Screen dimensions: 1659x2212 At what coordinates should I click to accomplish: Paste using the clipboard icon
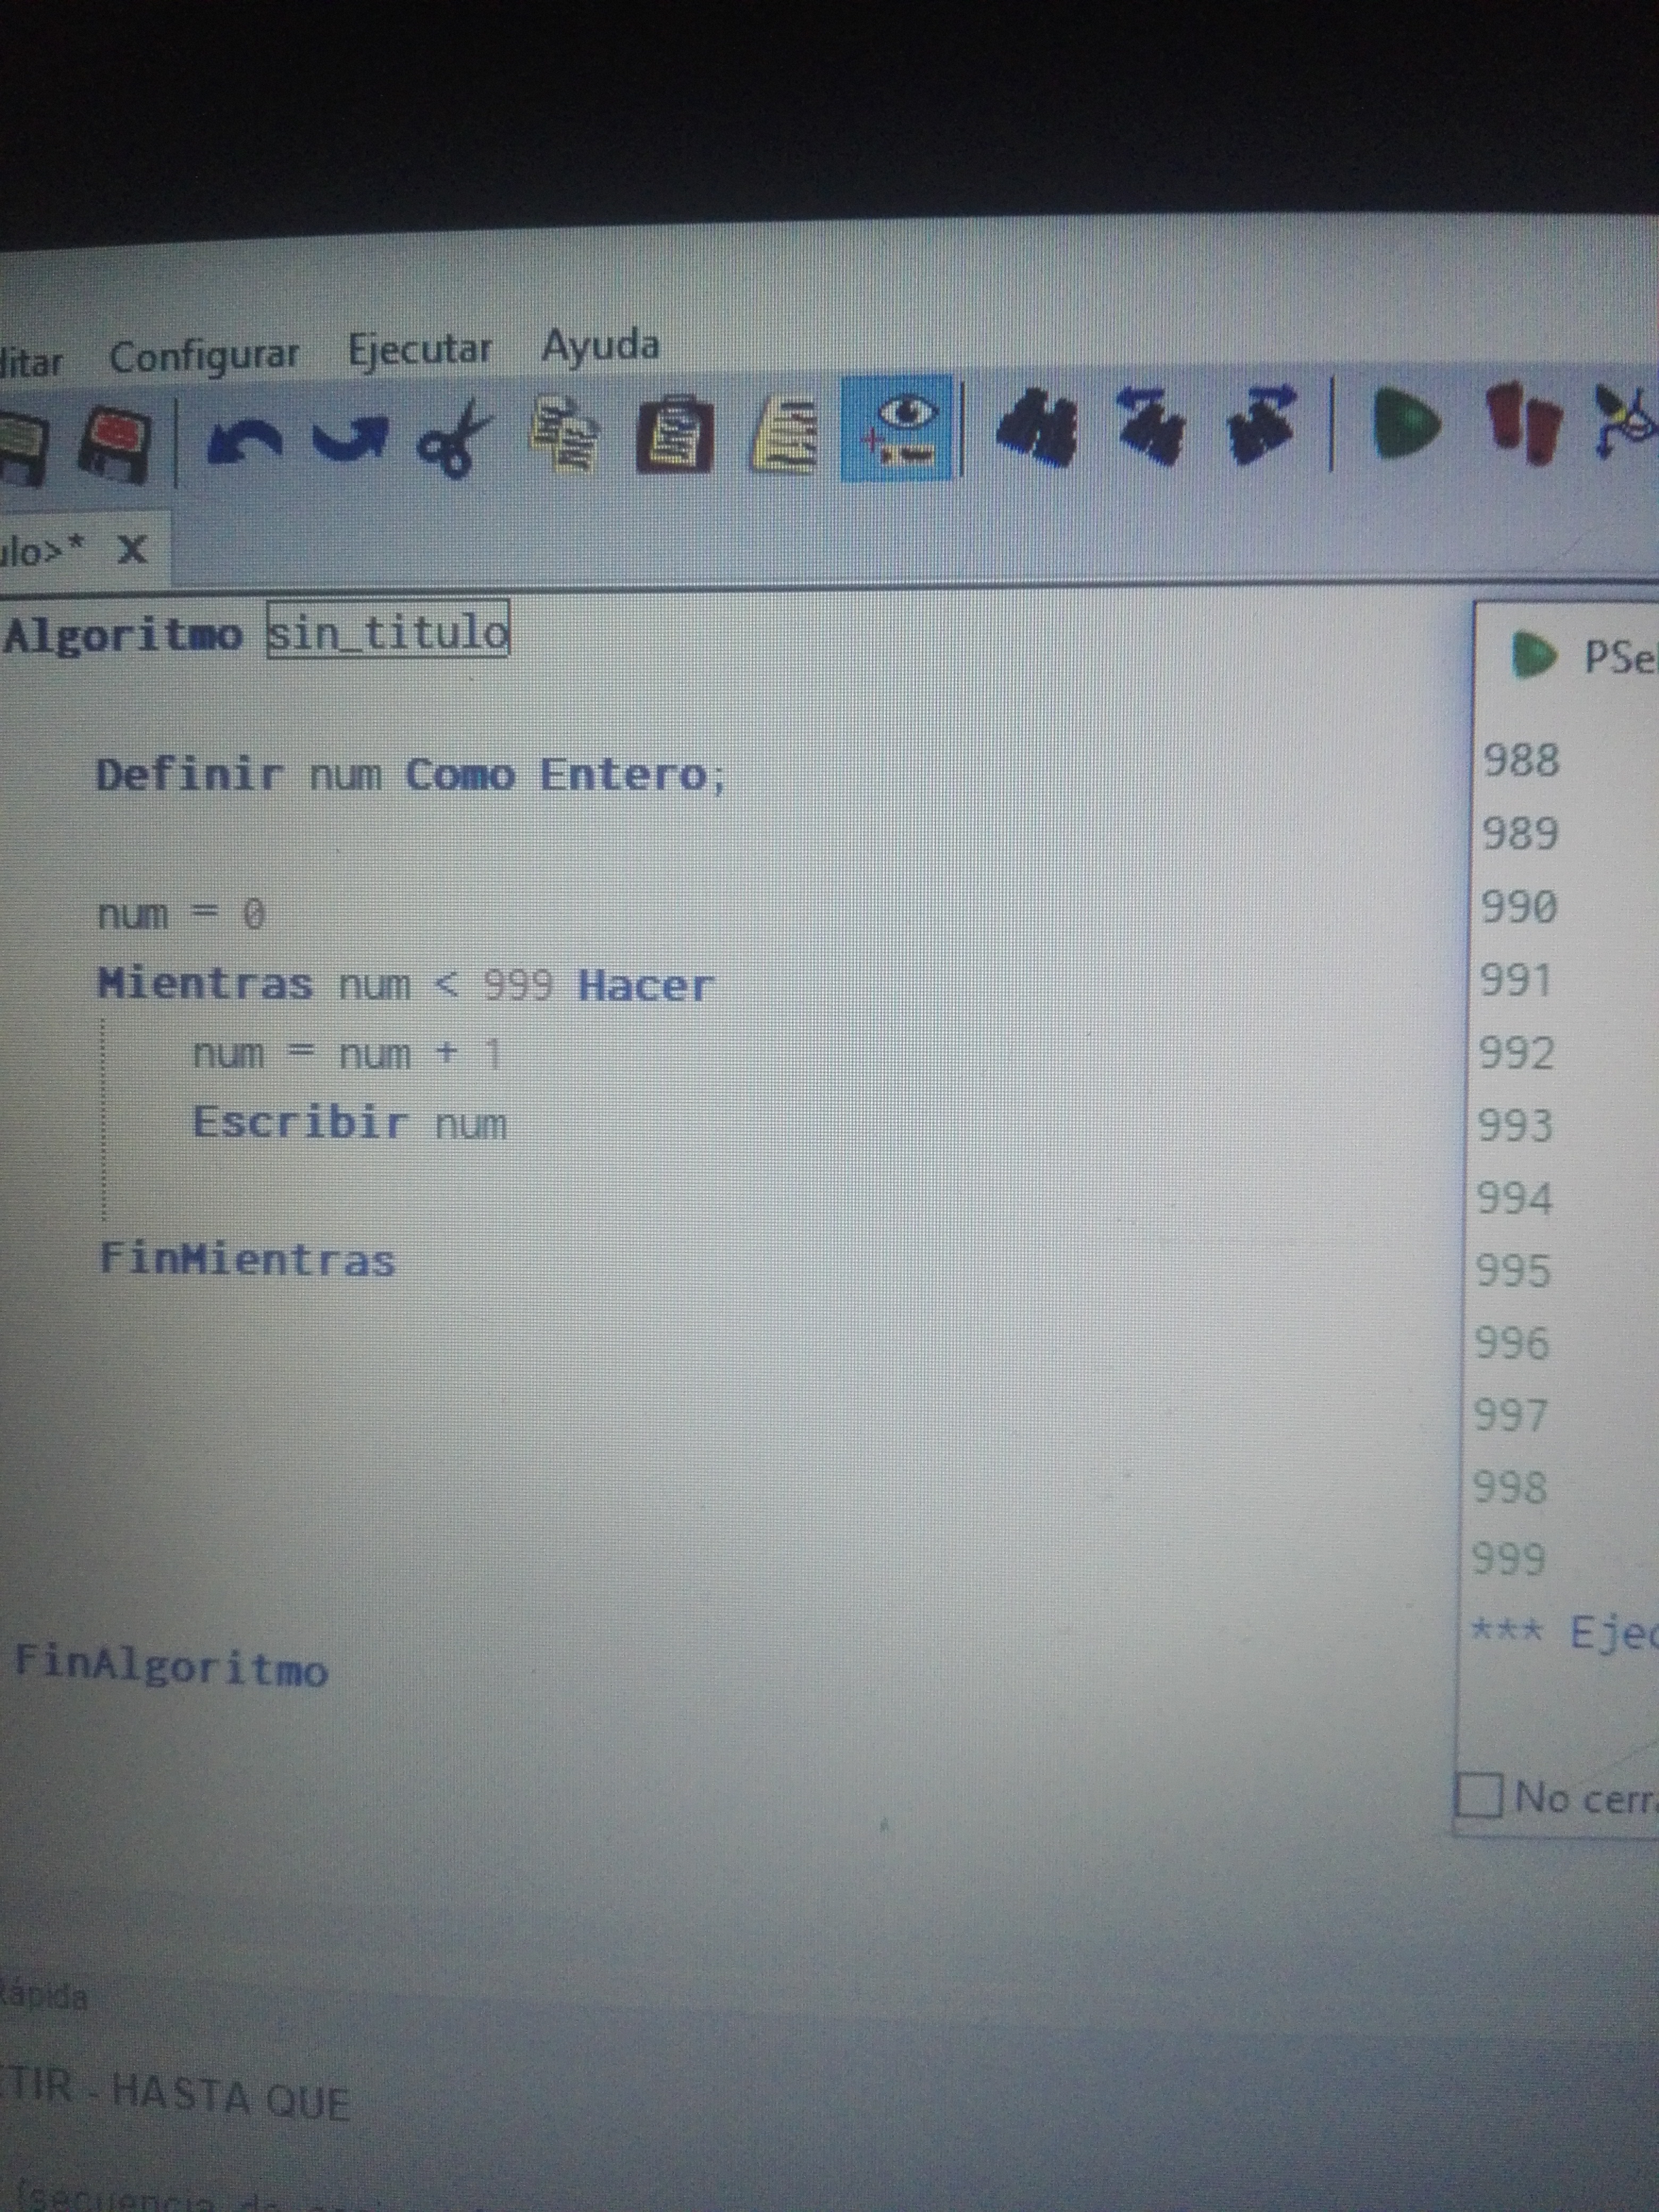(x=675, y=434)
